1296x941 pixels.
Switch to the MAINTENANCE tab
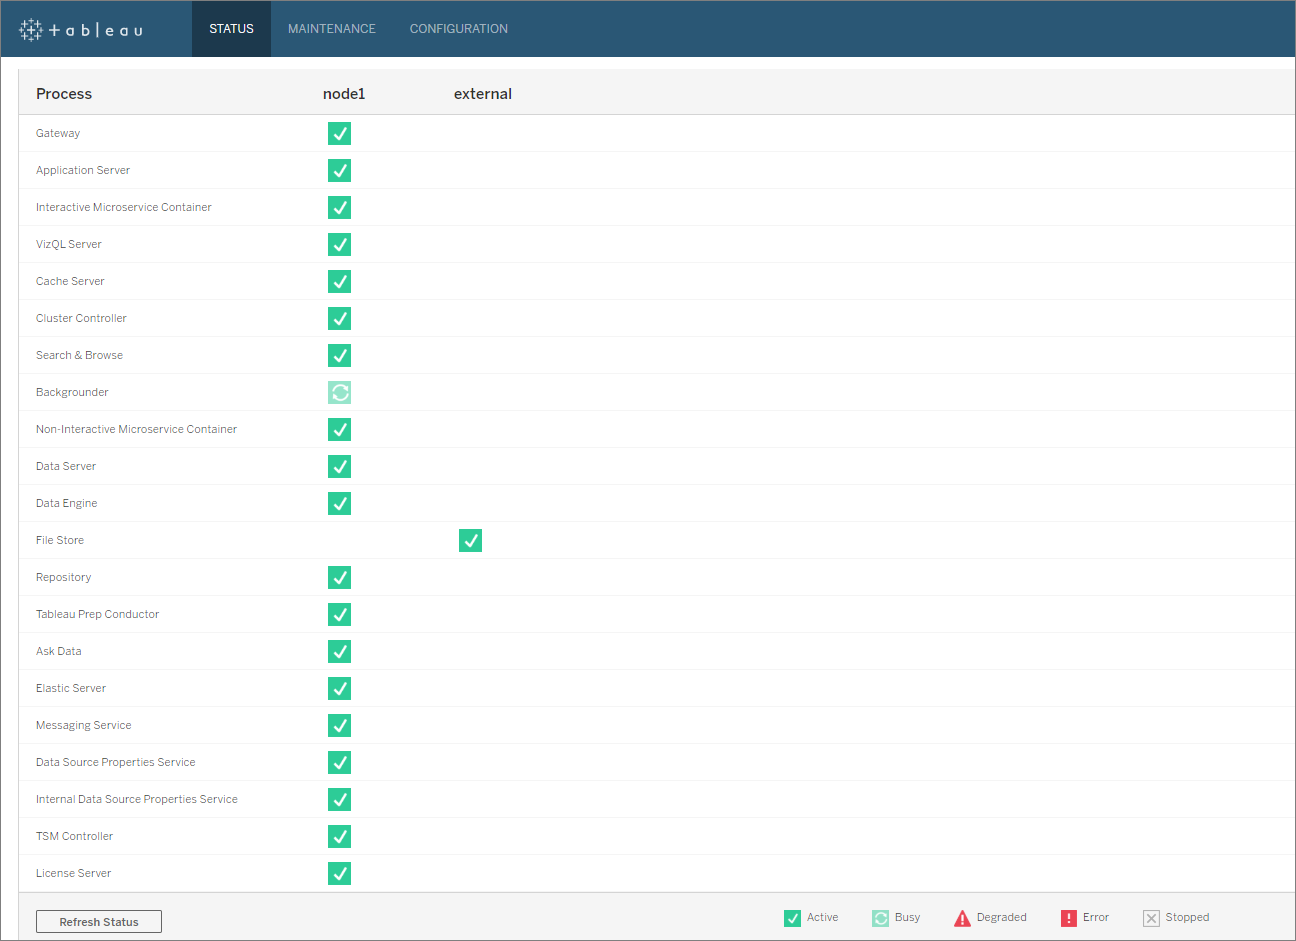pos(331,28)
